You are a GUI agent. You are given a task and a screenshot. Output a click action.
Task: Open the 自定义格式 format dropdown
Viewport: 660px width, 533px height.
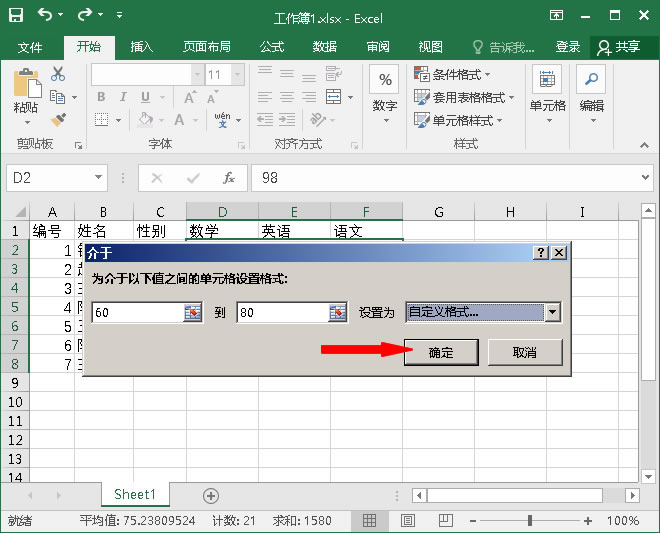[552, 312]
